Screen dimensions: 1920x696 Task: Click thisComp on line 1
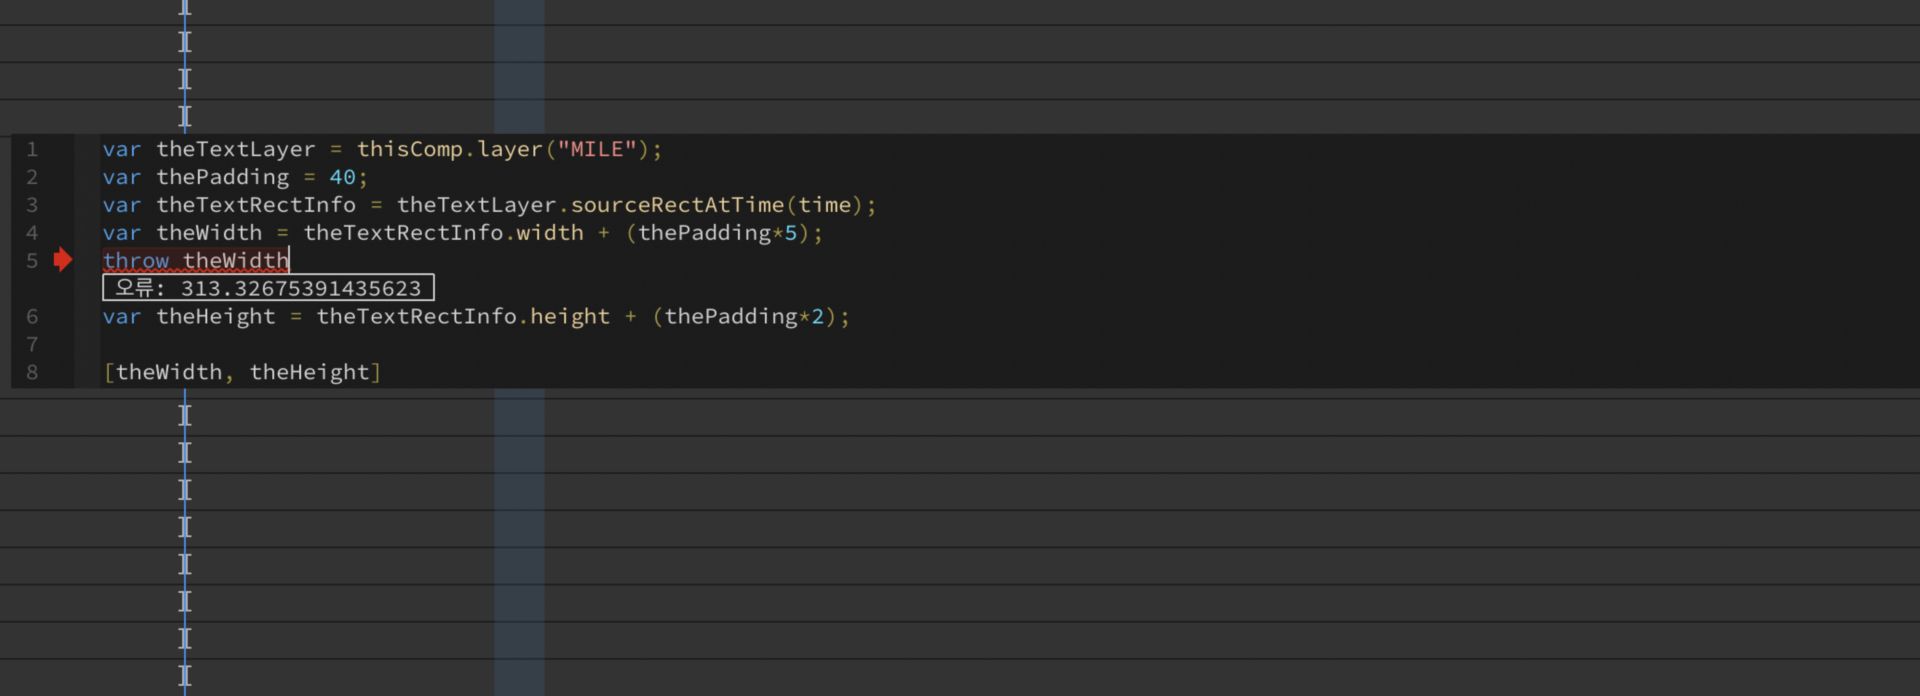[410, 149]
